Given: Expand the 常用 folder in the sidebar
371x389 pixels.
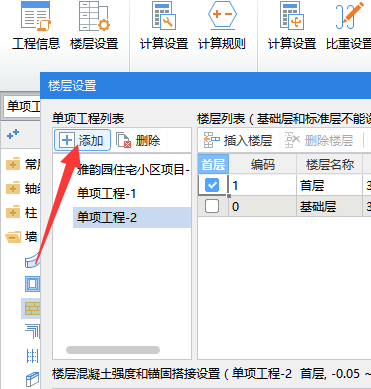Looking at the screenshot, I should 13,165.
